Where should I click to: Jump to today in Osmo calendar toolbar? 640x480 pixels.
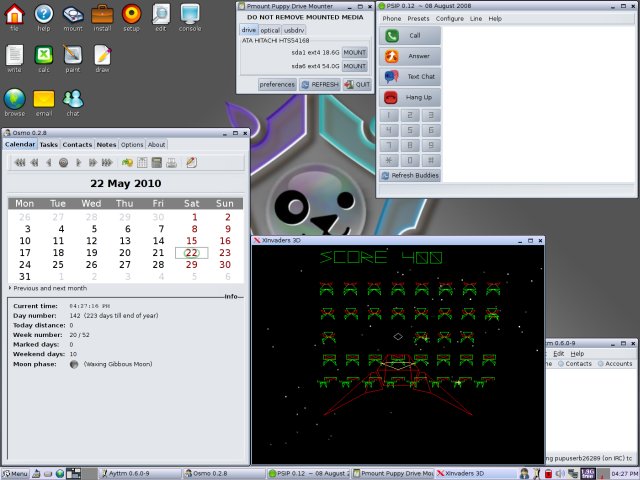63,163
